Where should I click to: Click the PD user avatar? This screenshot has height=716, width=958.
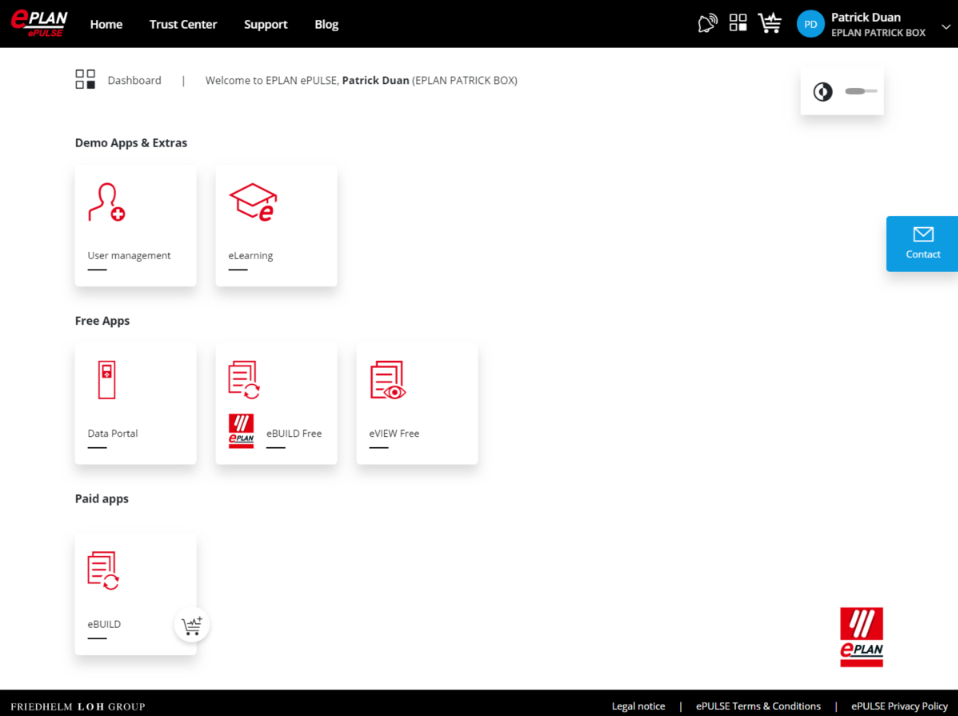point(811,24)
